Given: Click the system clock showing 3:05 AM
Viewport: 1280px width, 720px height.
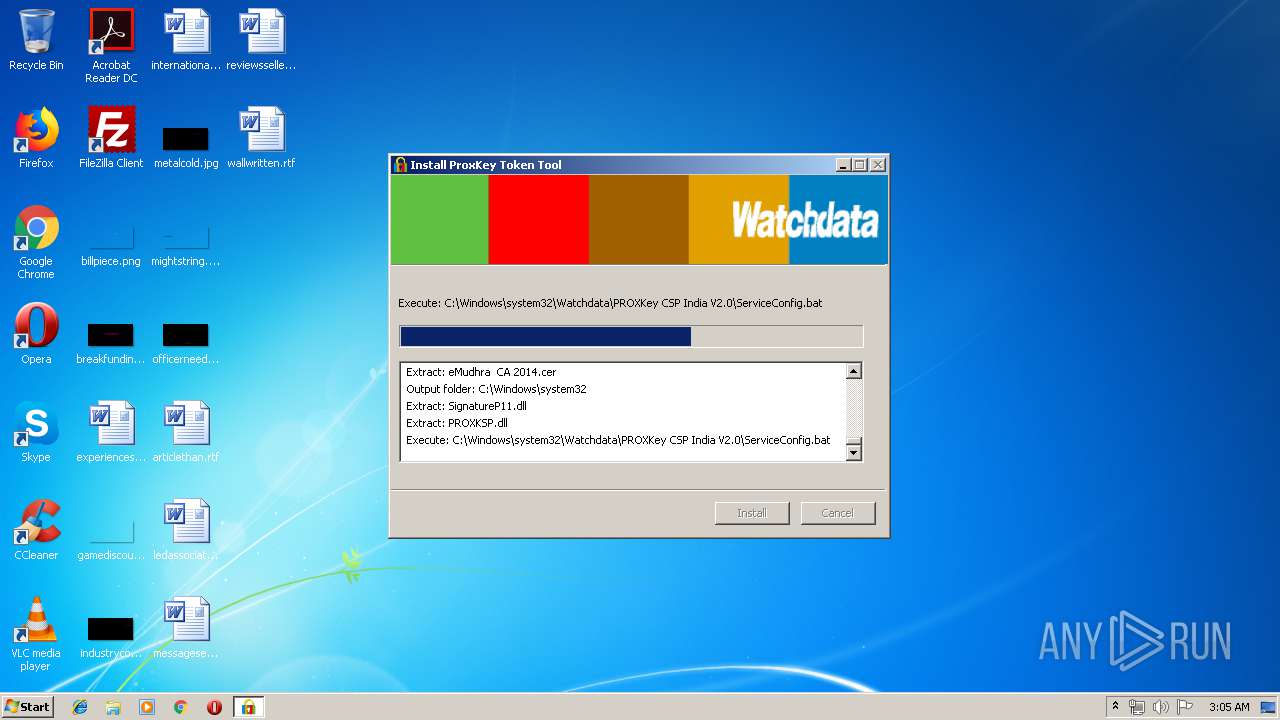Looking at the screenshot, I should (x=1229, y=707).
